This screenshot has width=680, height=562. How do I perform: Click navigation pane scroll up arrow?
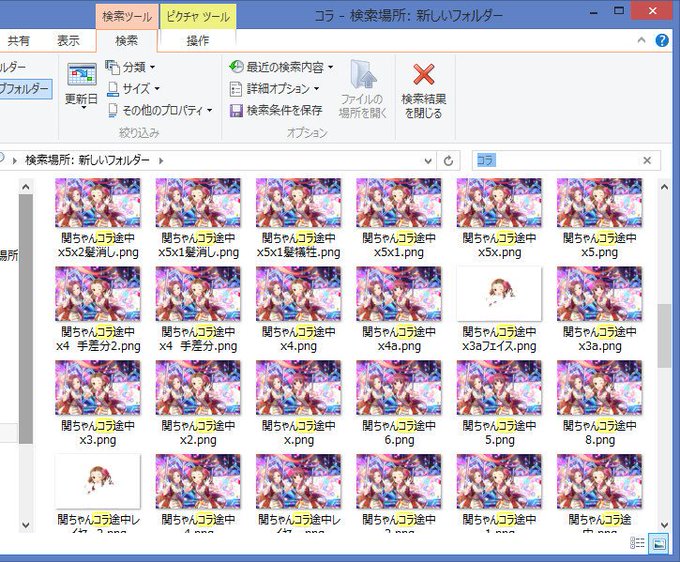tap(26, 187)
